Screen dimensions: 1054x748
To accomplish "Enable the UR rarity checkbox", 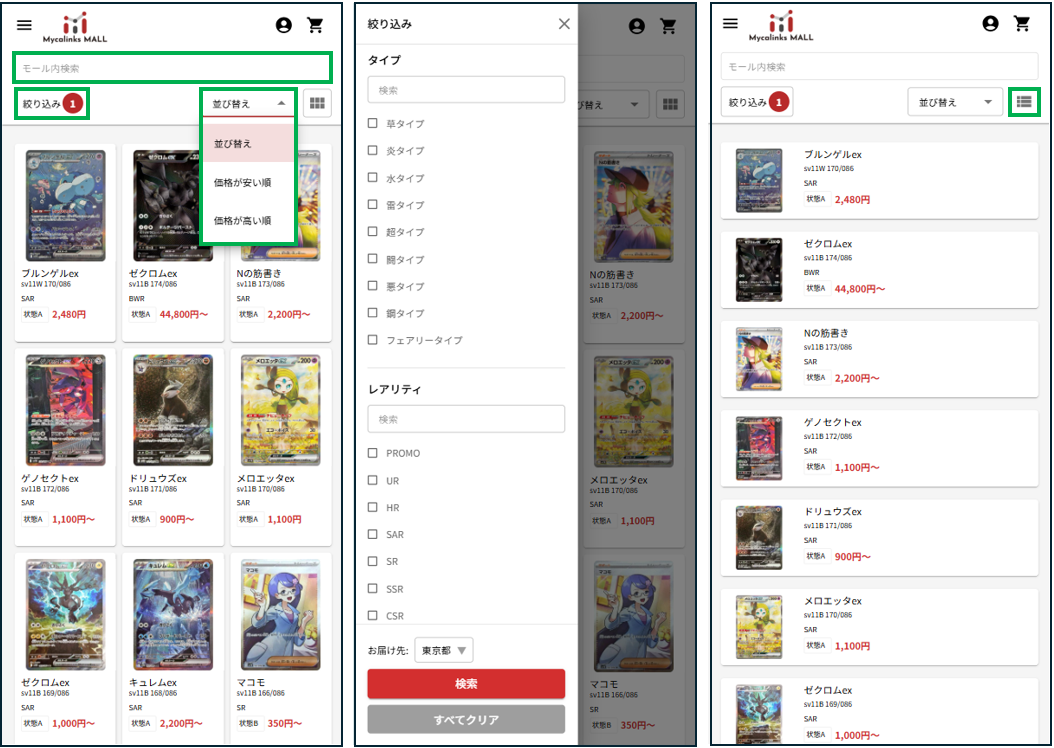I will point(372,480).
